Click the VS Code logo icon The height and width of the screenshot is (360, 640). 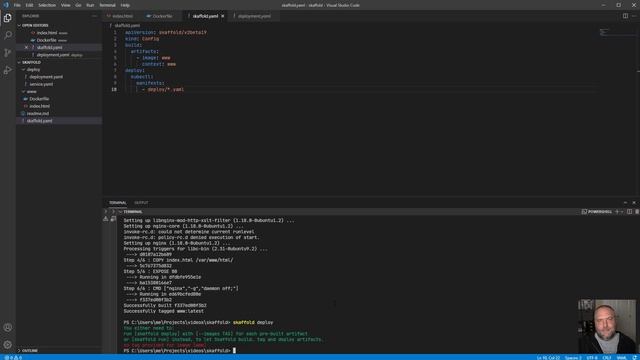(x=6, y=5)
